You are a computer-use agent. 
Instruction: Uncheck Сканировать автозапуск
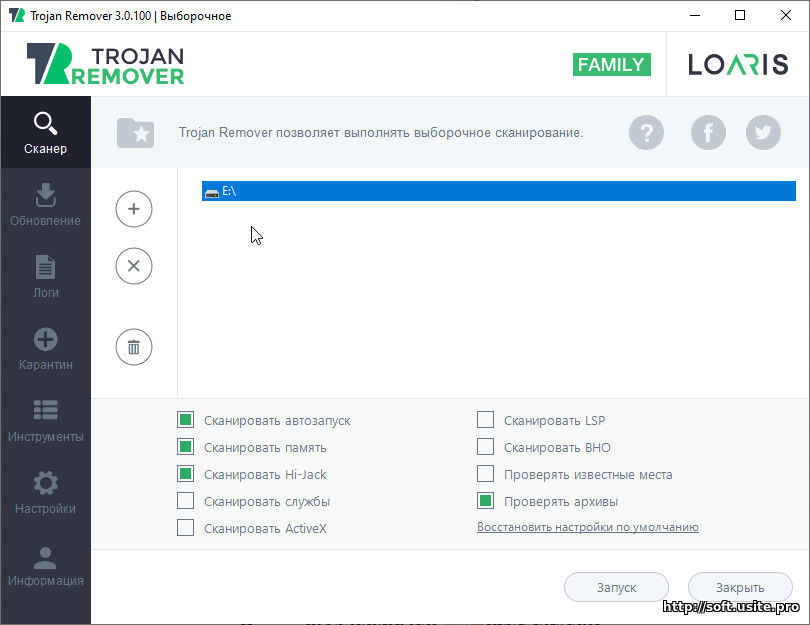[185, 420]
